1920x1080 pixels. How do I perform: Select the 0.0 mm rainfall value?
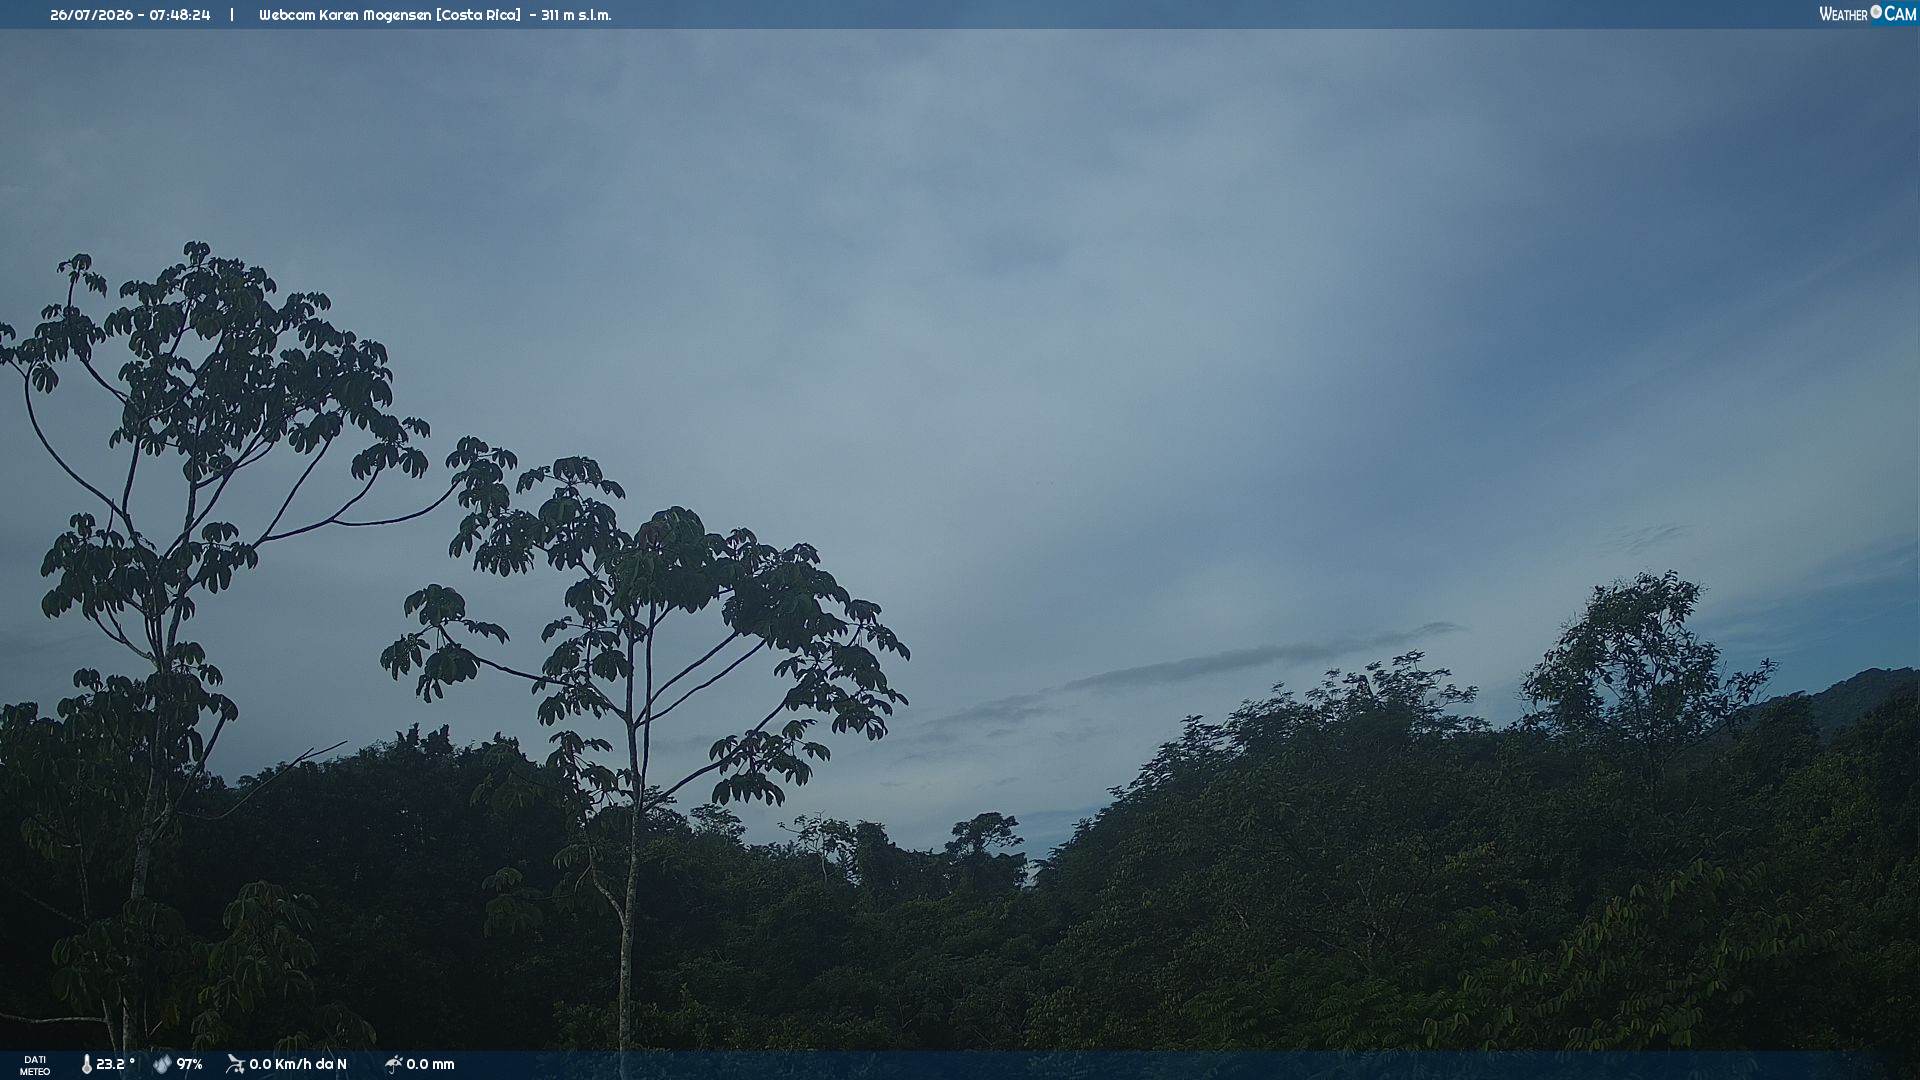point(430,1064)
